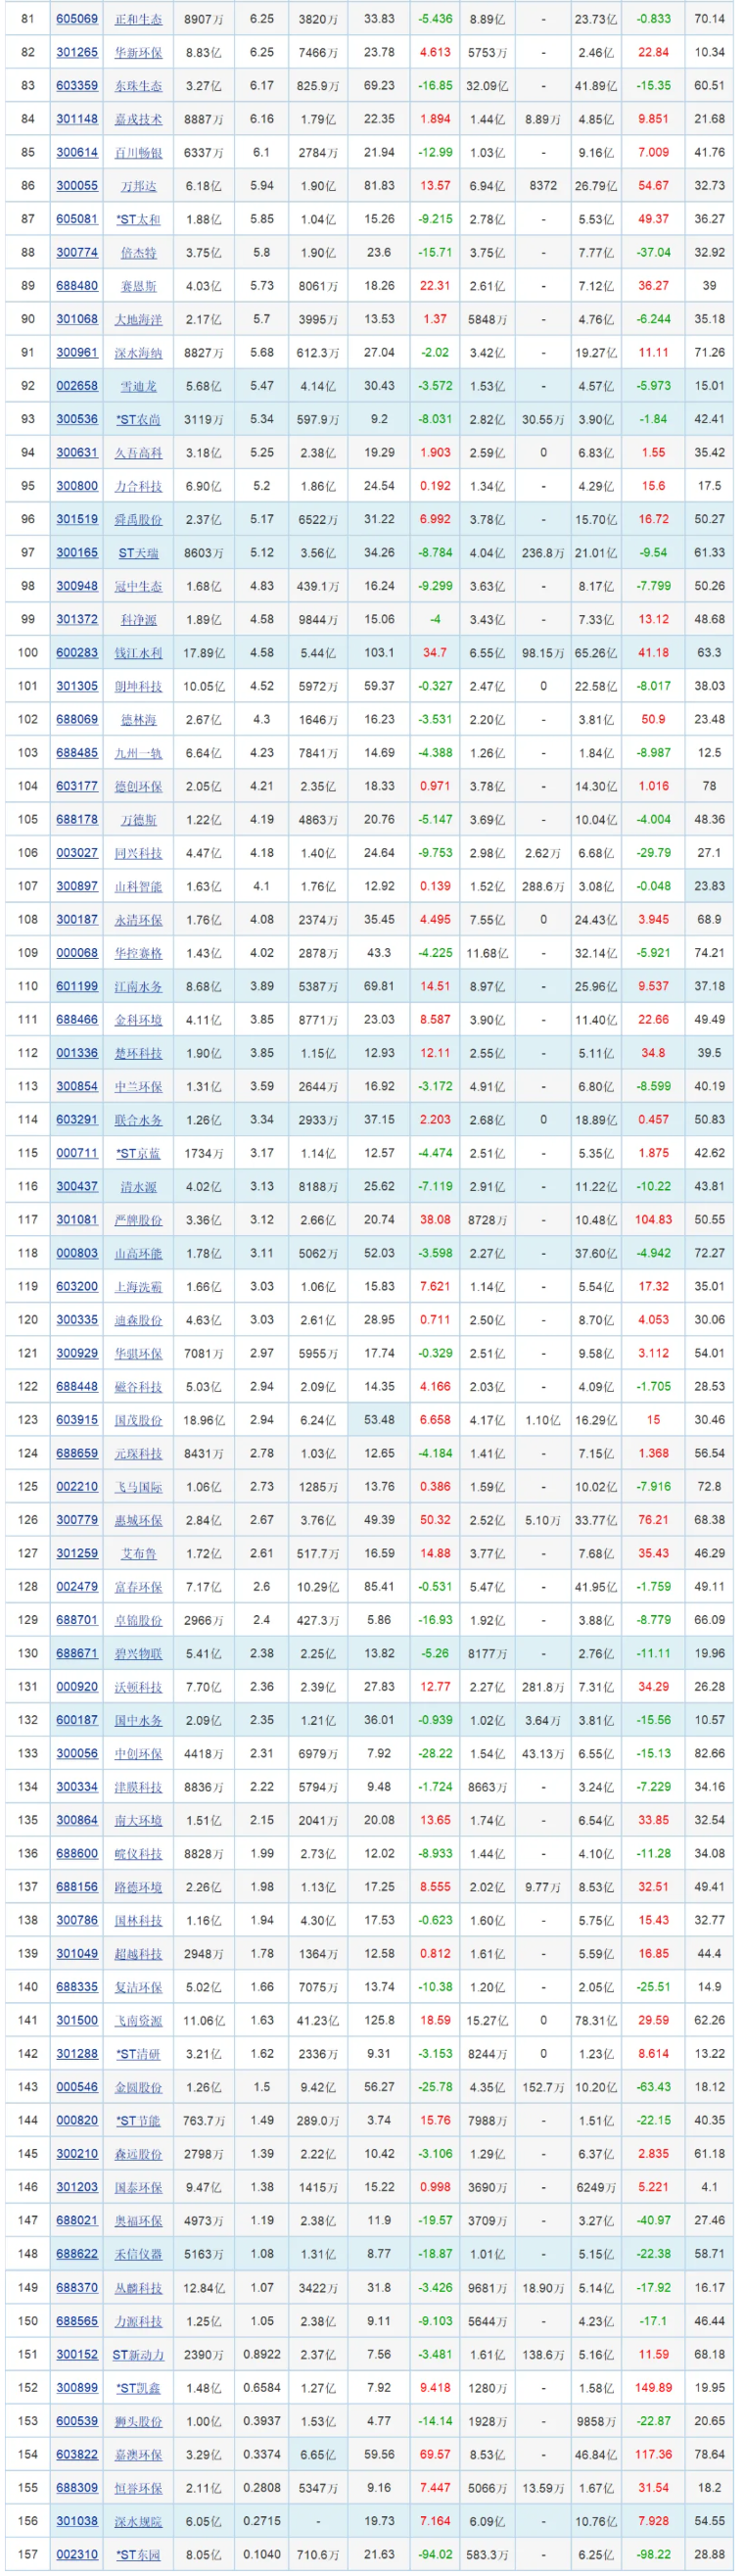Open stock name link 正和生态
The image size is (744, 2576).
tap(138, 19)
